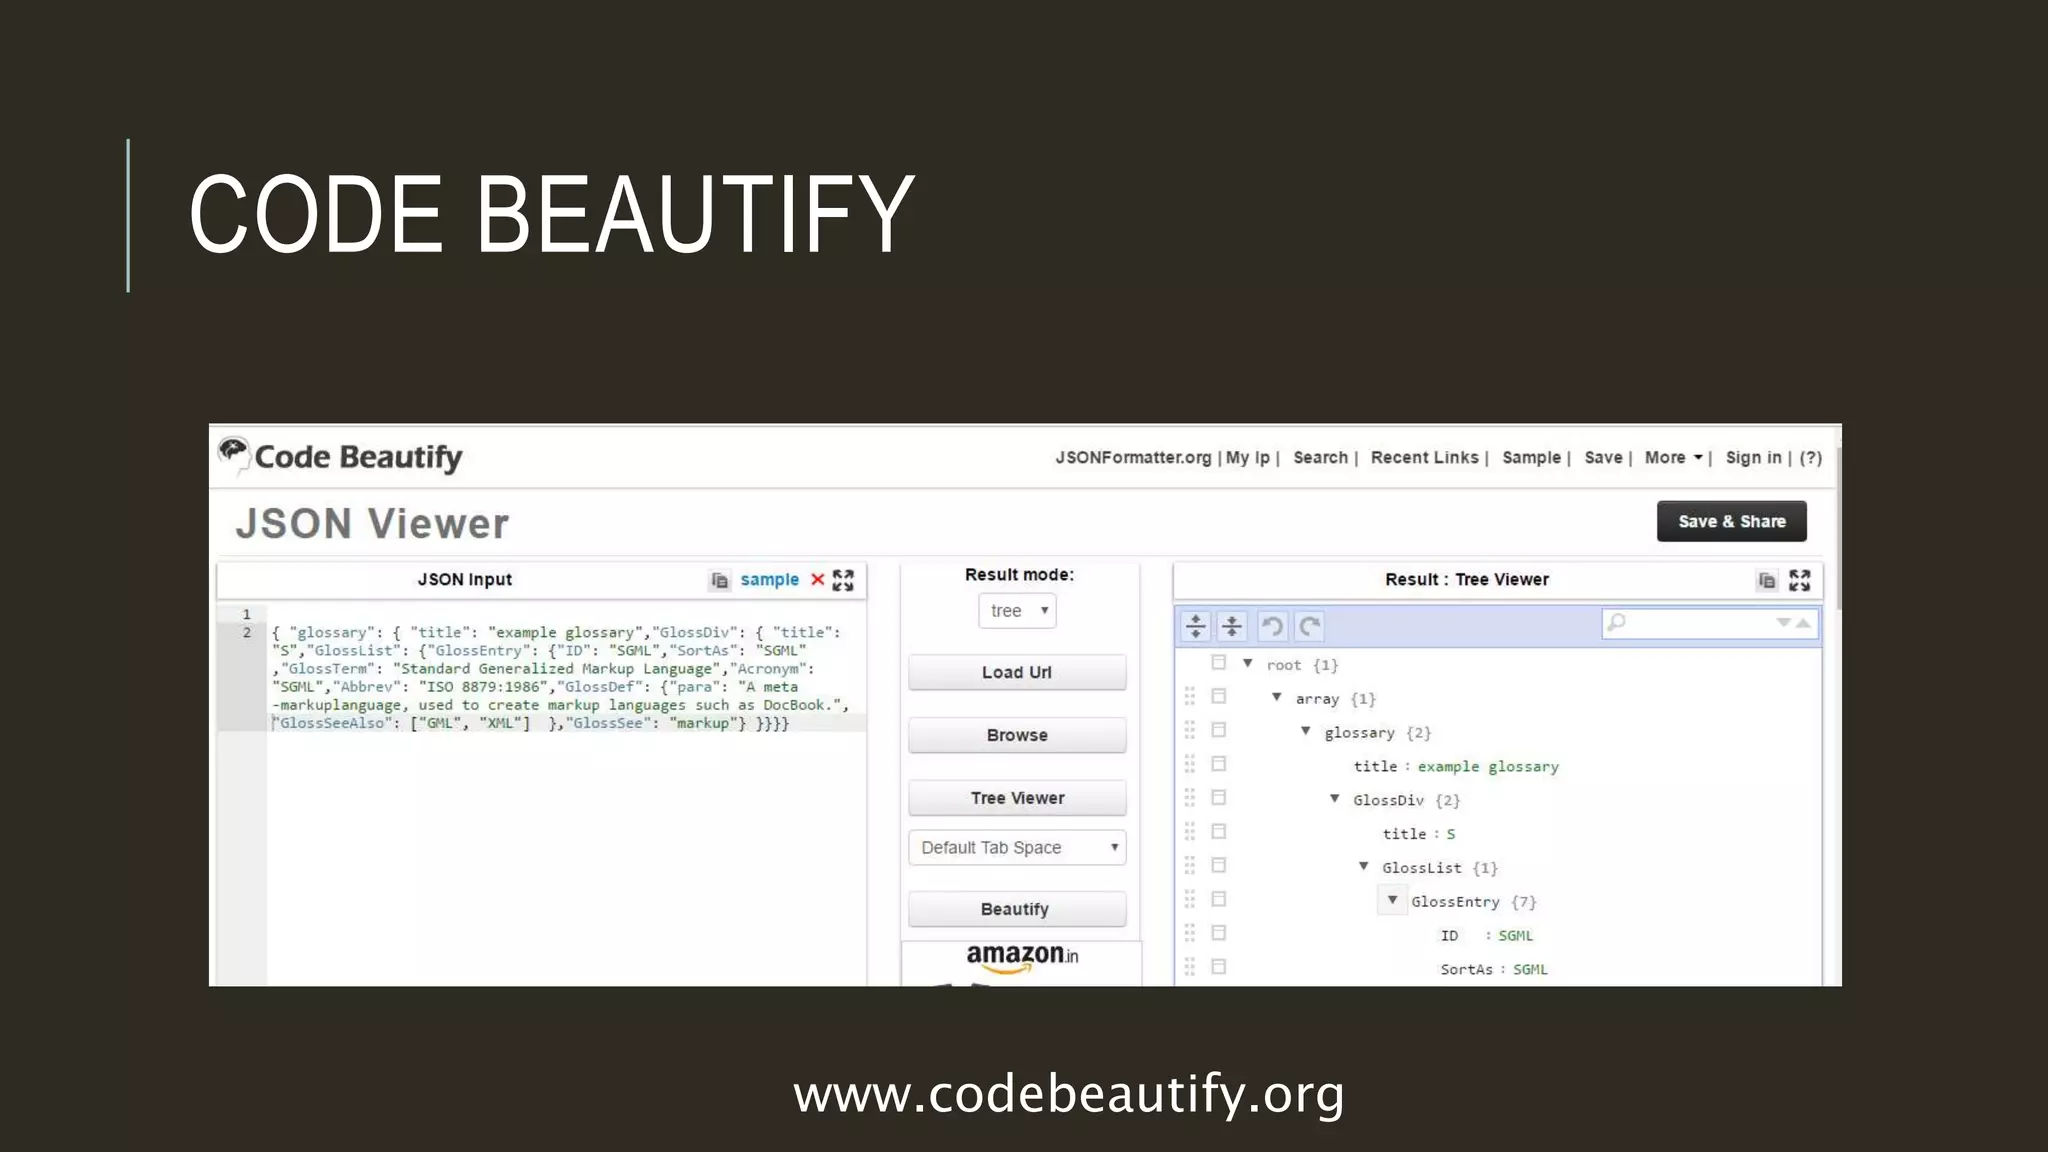This screenshot has height=1152, width=2048.
Task: Open the GlossEntry node action menu box
Action: pyautogui.click(x=1218, y=899)
